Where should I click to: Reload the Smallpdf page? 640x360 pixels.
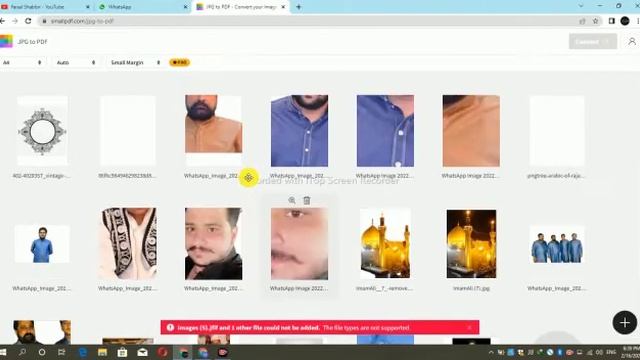[x=28, y=21]
